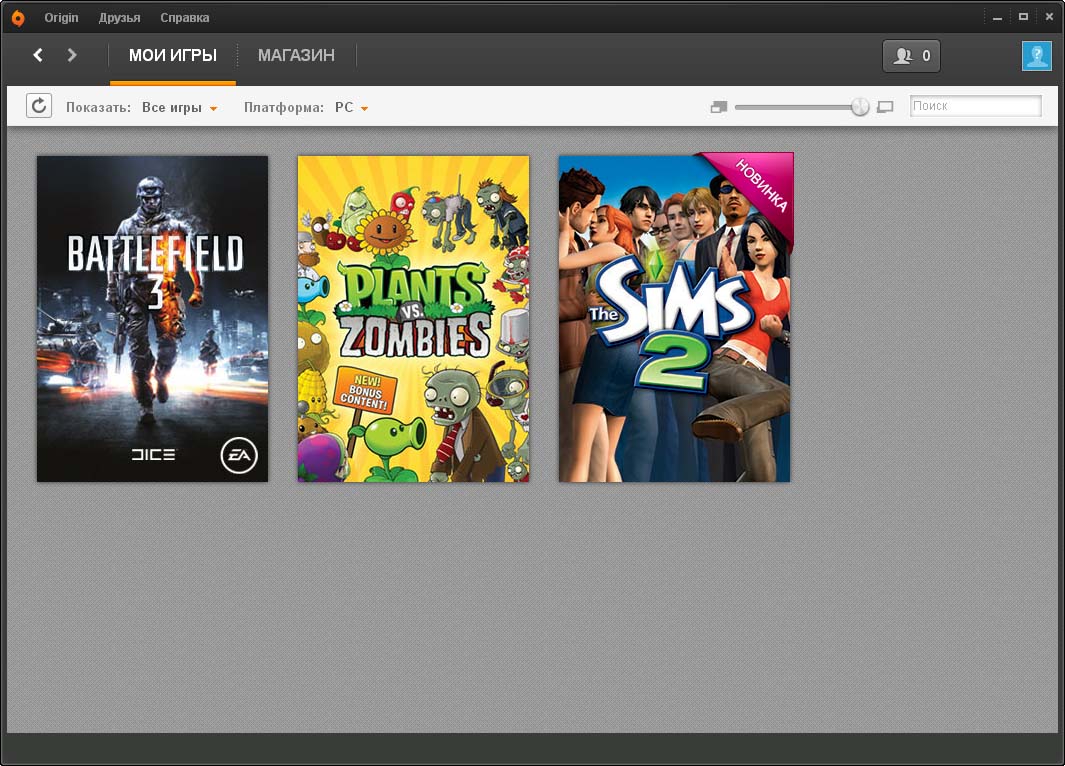This screenshot has width=1065, height=766.
Task: Switch to the МОИ ИГРЫ tab
Action: tap(173, 55)
